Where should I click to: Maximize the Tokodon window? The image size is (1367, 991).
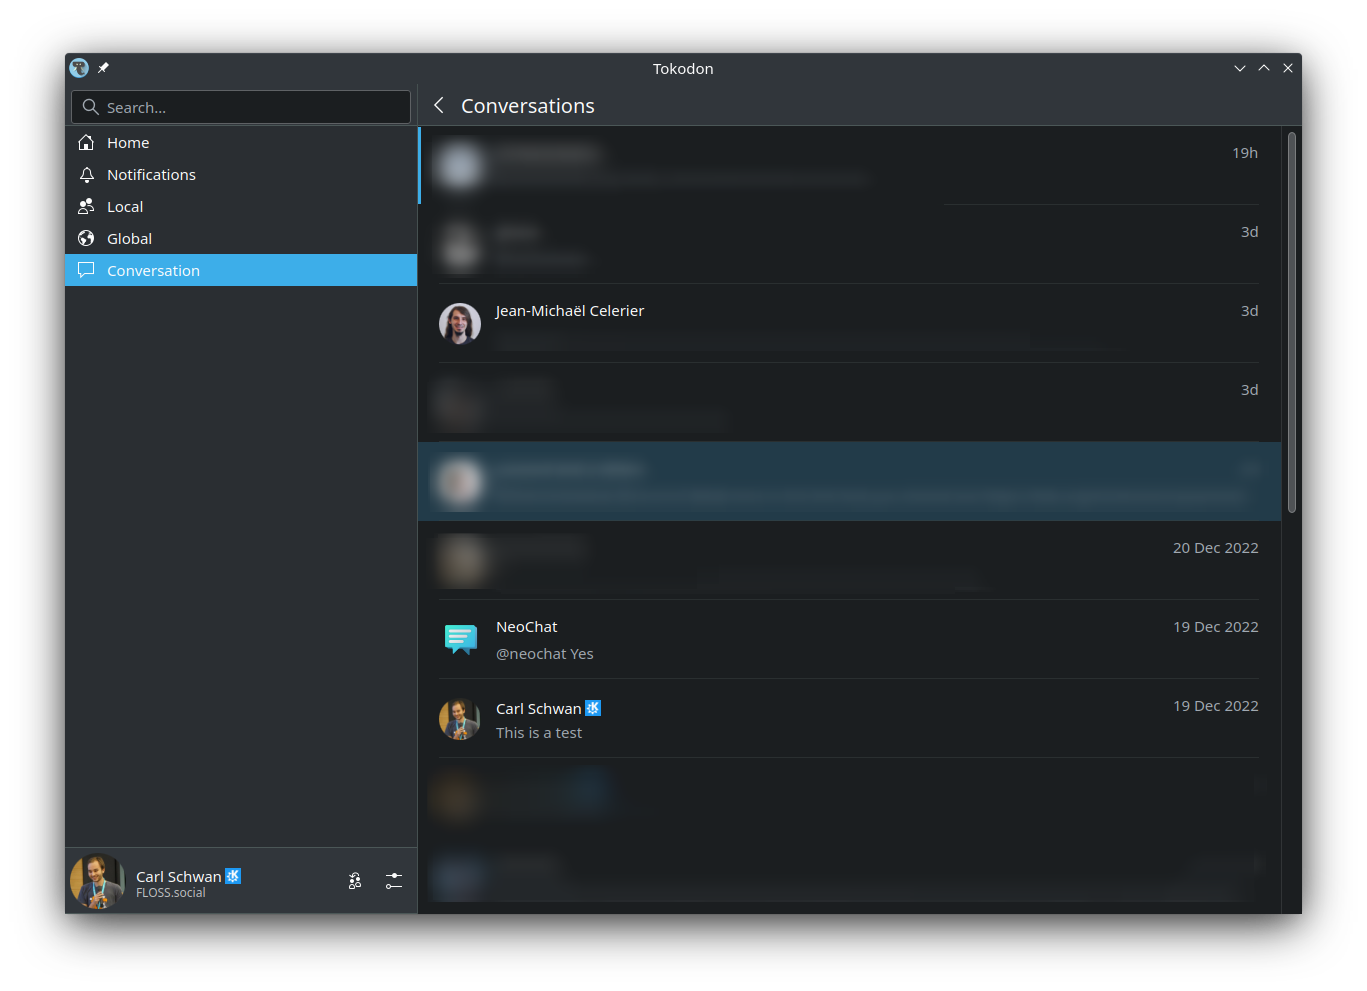pyautogui.click(x=1264, y=68)
